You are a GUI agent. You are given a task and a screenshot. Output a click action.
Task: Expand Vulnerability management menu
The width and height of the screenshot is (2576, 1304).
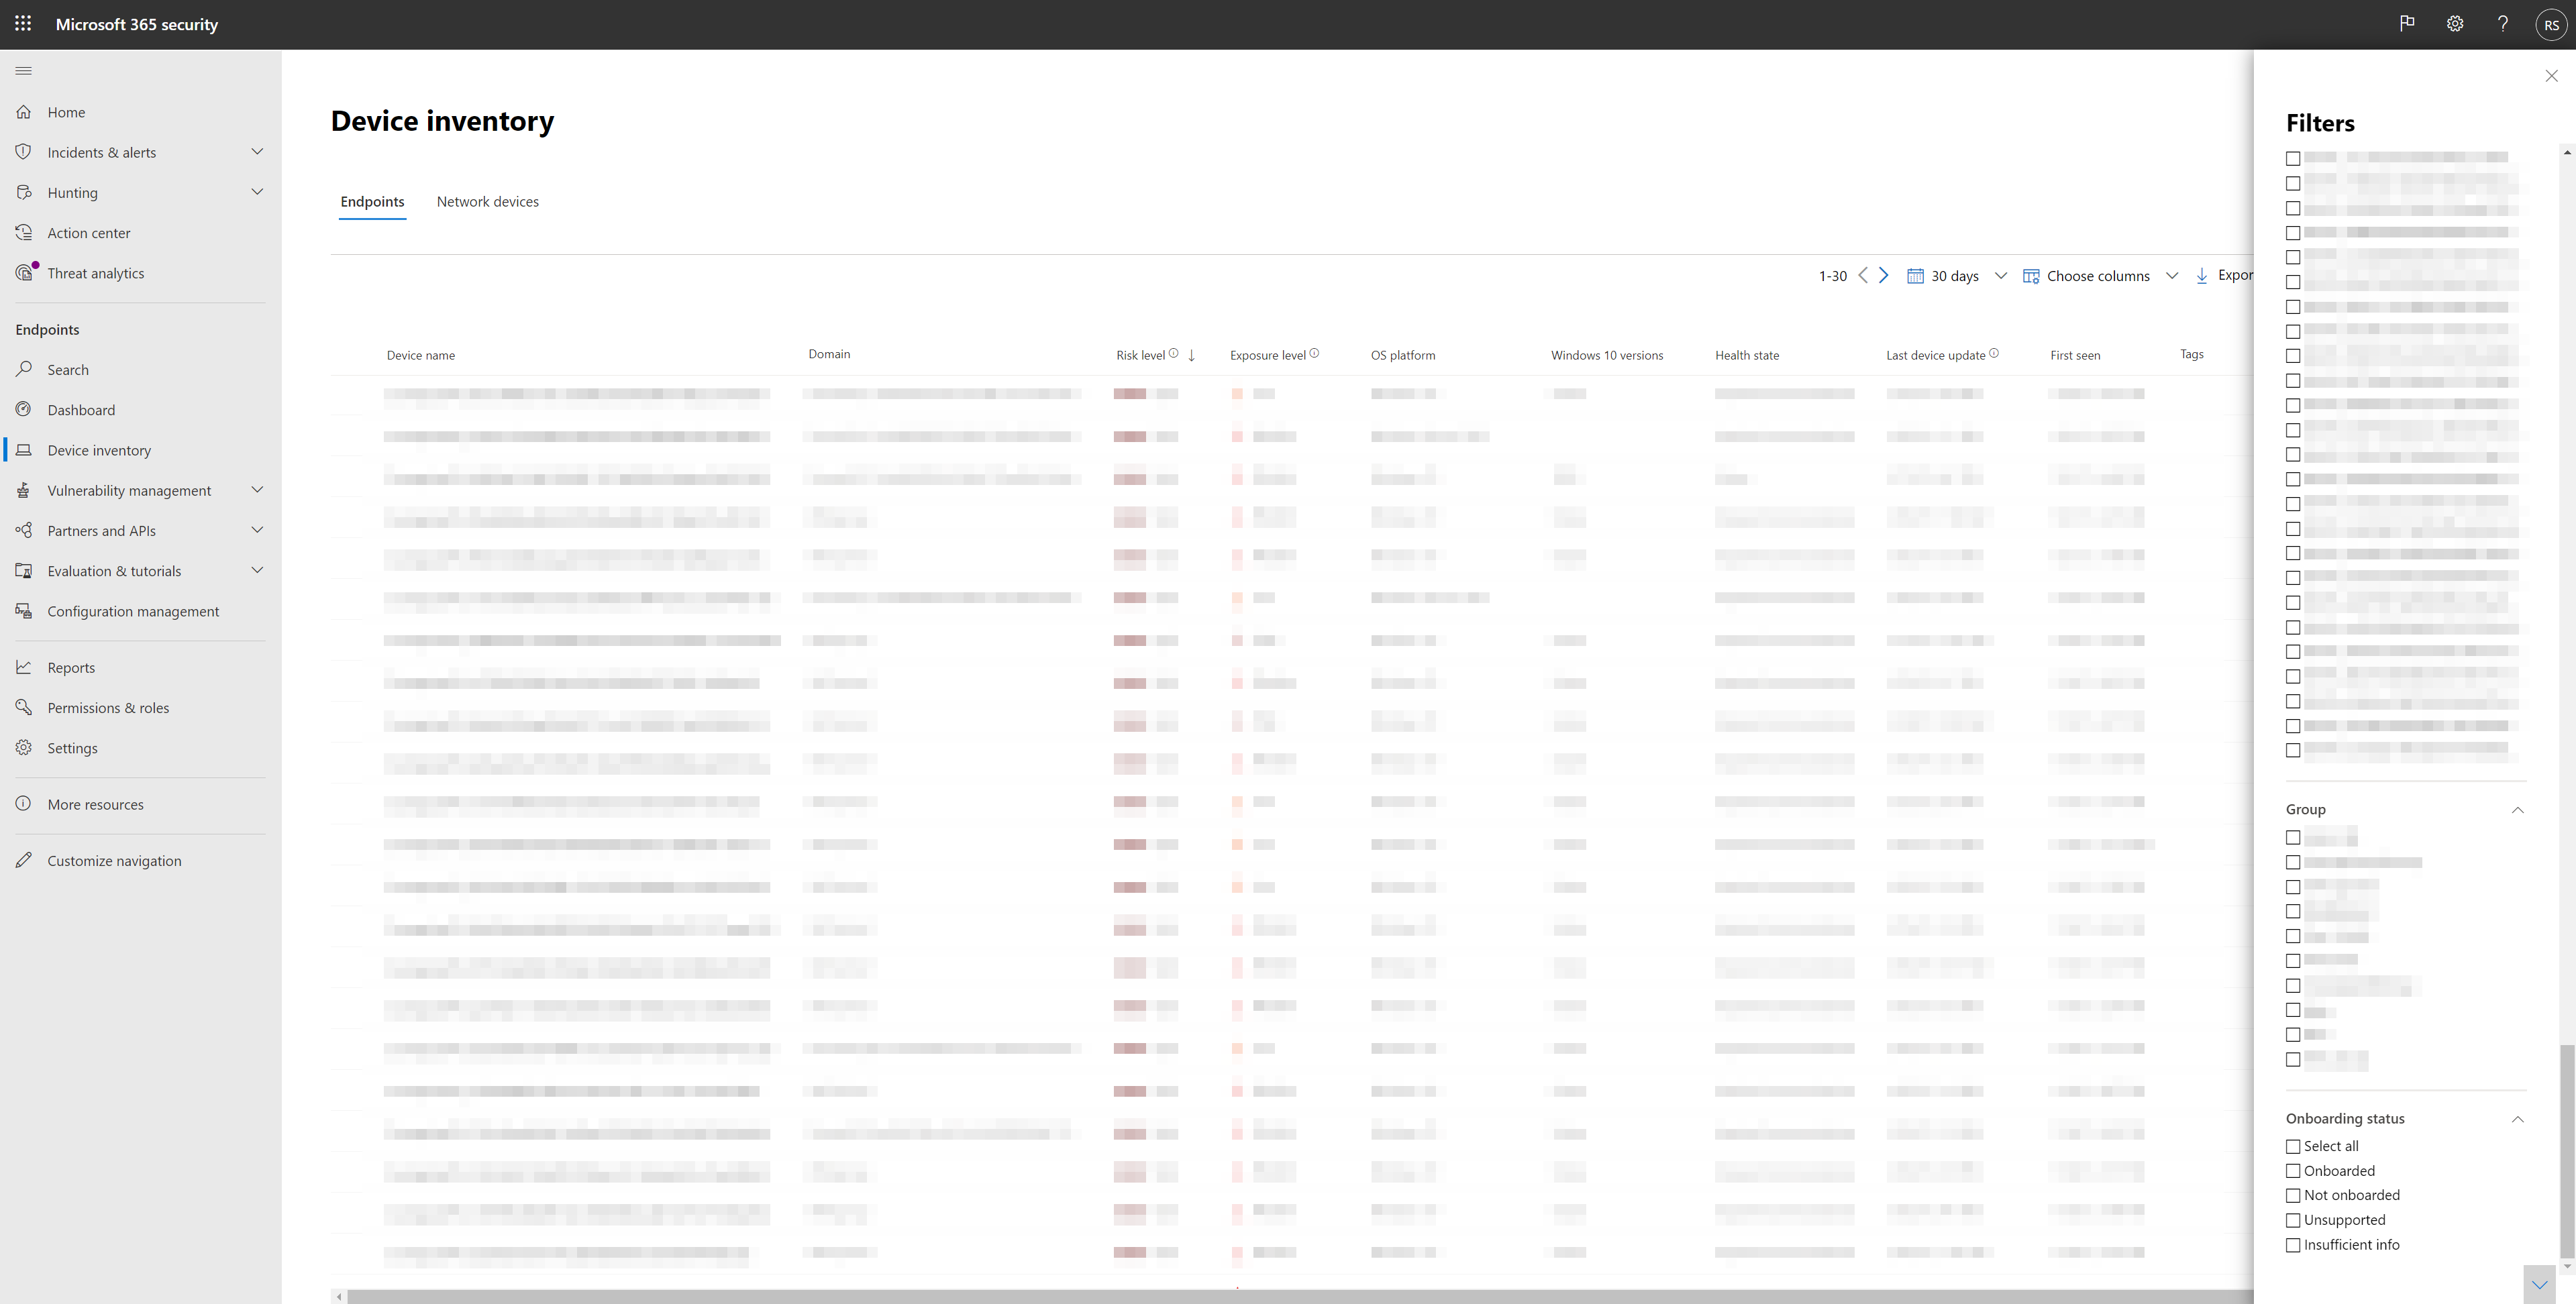(257, 490)
